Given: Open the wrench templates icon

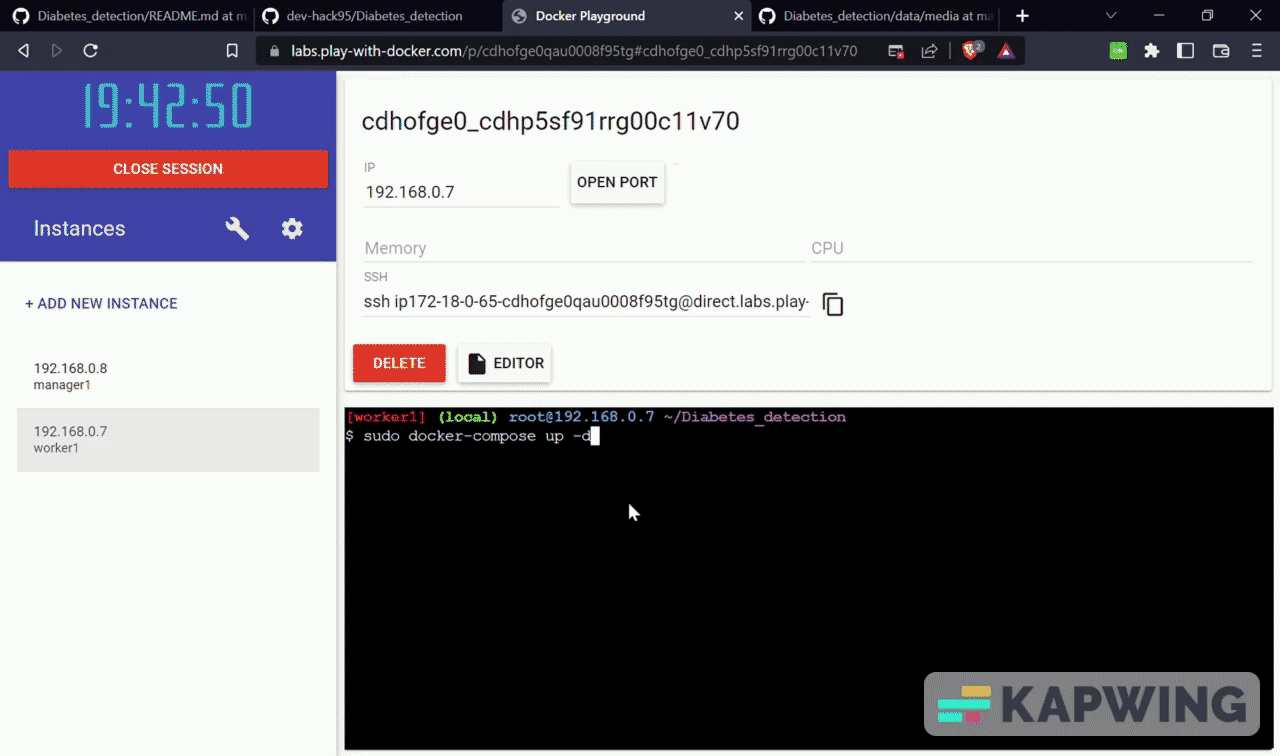Looking at the screenshot, I should click(x=237, y=229).
